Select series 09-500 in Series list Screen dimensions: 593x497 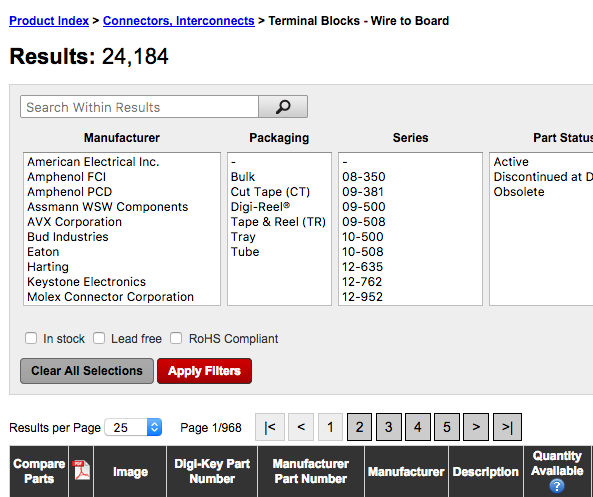[x=364, y=207]
